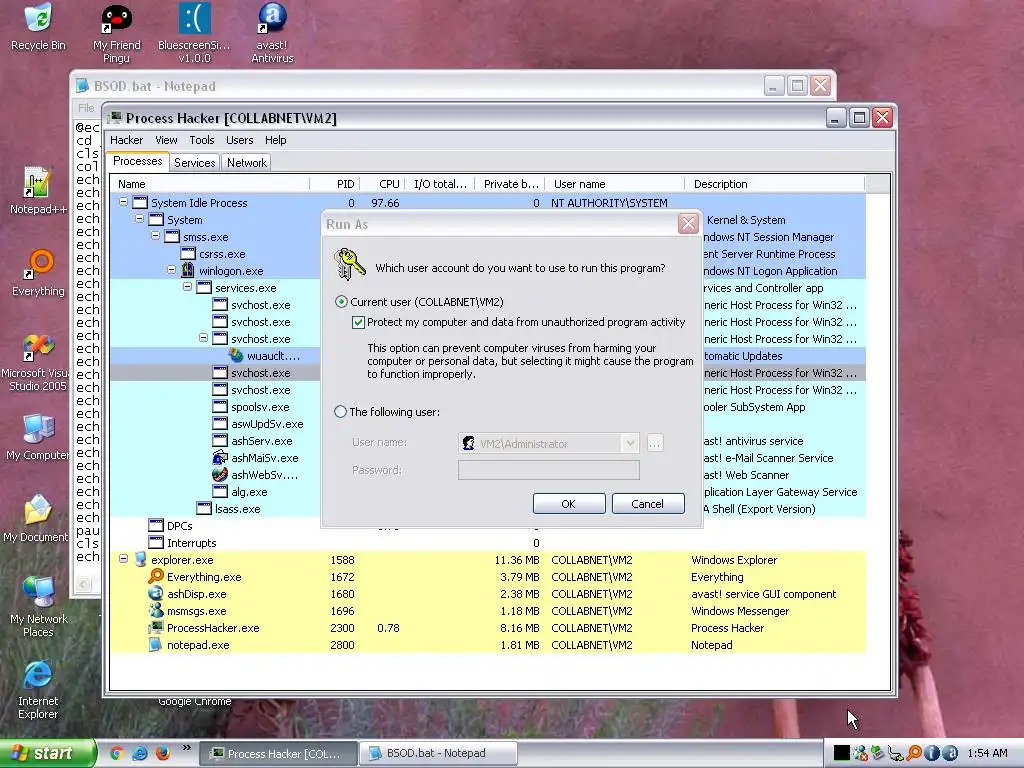Open the Help menu in Process Hacker
1024x768 pixels.
(x=276, y=140)
